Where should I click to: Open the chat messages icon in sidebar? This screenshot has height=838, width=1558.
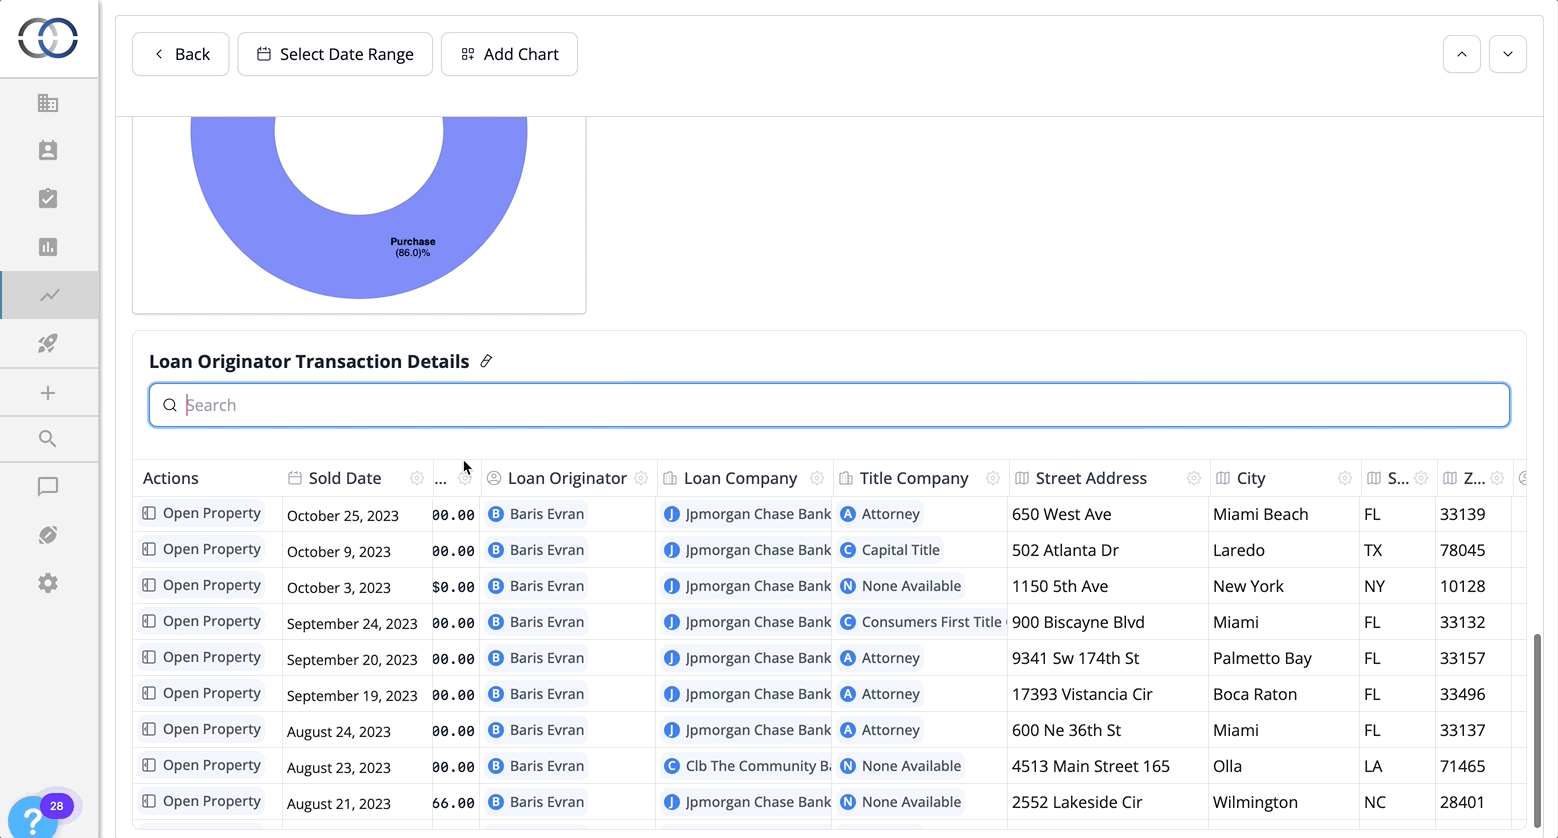click(48, 487)
